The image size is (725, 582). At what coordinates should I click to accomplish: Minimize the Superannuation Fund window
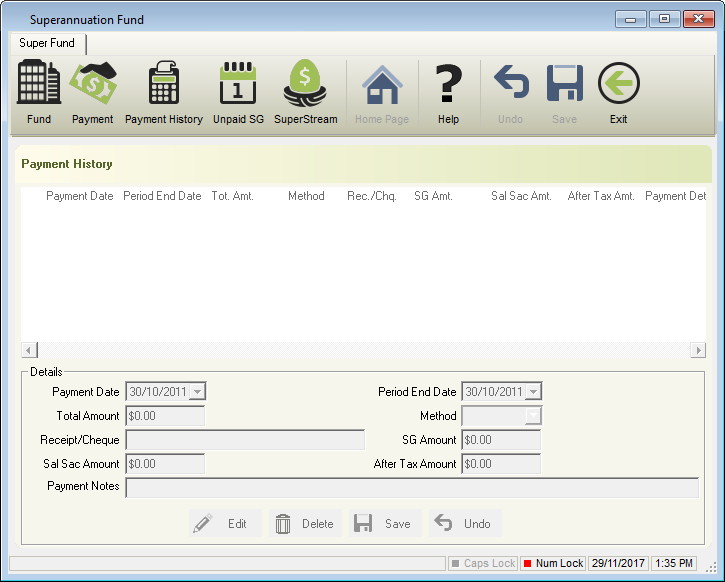[x=631, y=19]
